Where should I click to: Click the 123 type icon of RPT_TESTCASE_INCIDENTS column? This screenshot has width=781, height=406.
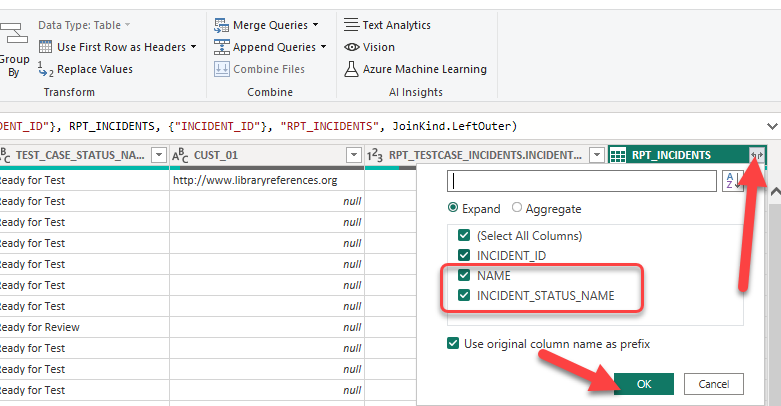click(375, 155)
